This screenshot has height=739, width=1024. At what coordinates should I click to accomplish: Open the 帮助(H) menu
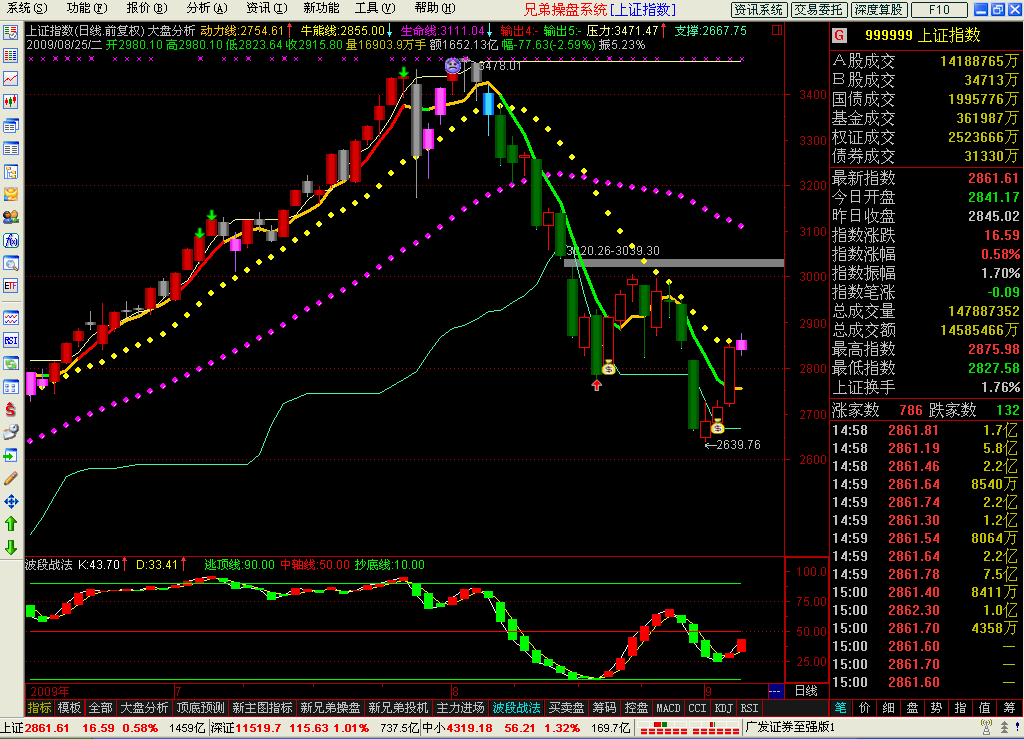tap(435, 8)
